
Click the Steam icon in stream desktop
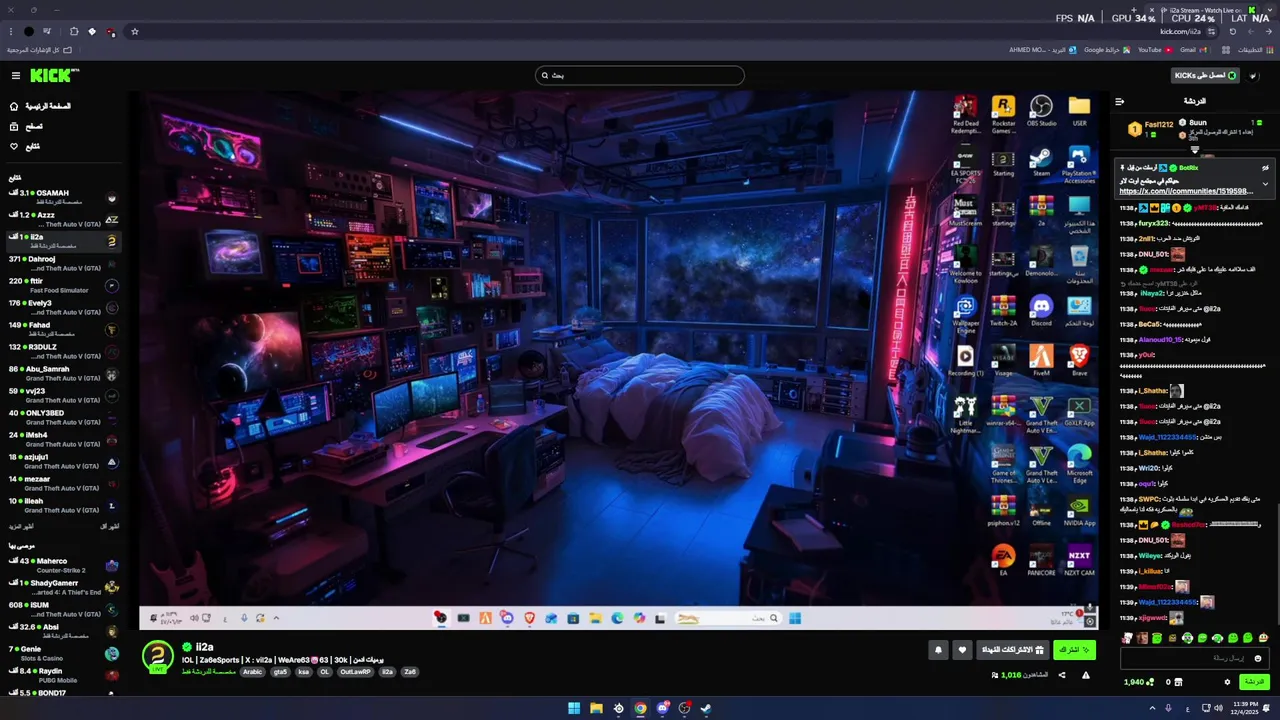(x=1041, y=162)
